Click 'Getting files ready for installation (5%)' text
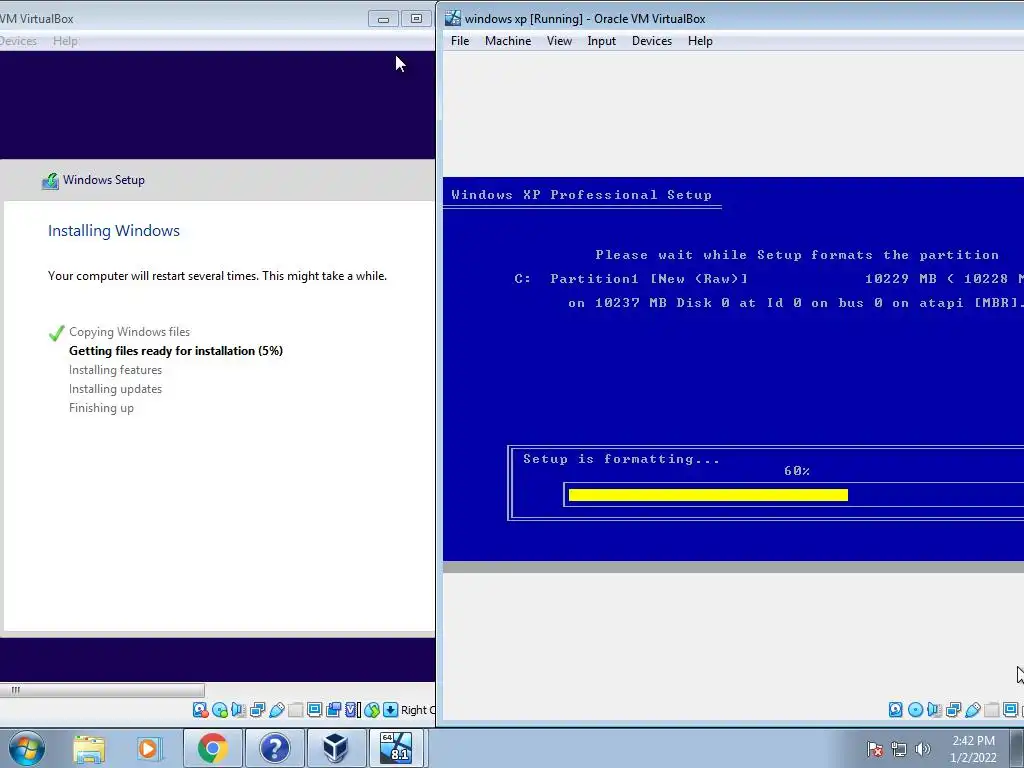Viewport: 1024px width, 768px height. pyautogui.click(x=176, y=351)
